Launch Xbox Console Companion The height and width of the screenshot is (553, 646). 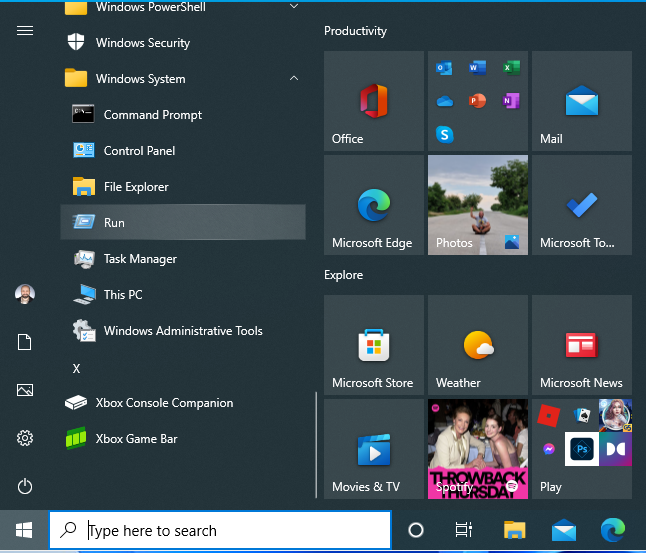pyautogui.click(x=183, y=403)
